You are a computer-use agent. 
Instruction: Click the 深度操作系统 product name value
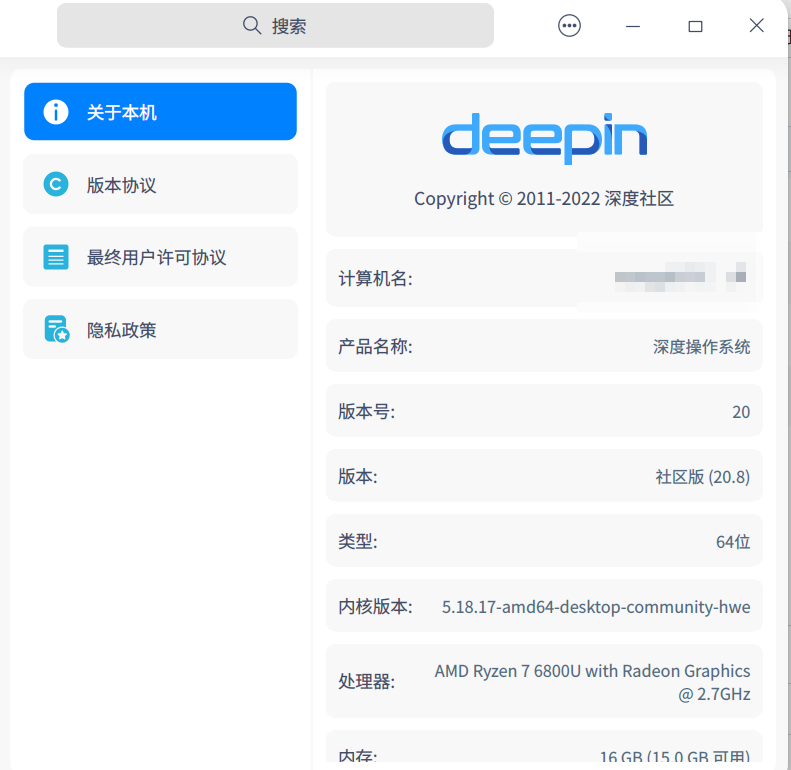(x=701, y=347)
